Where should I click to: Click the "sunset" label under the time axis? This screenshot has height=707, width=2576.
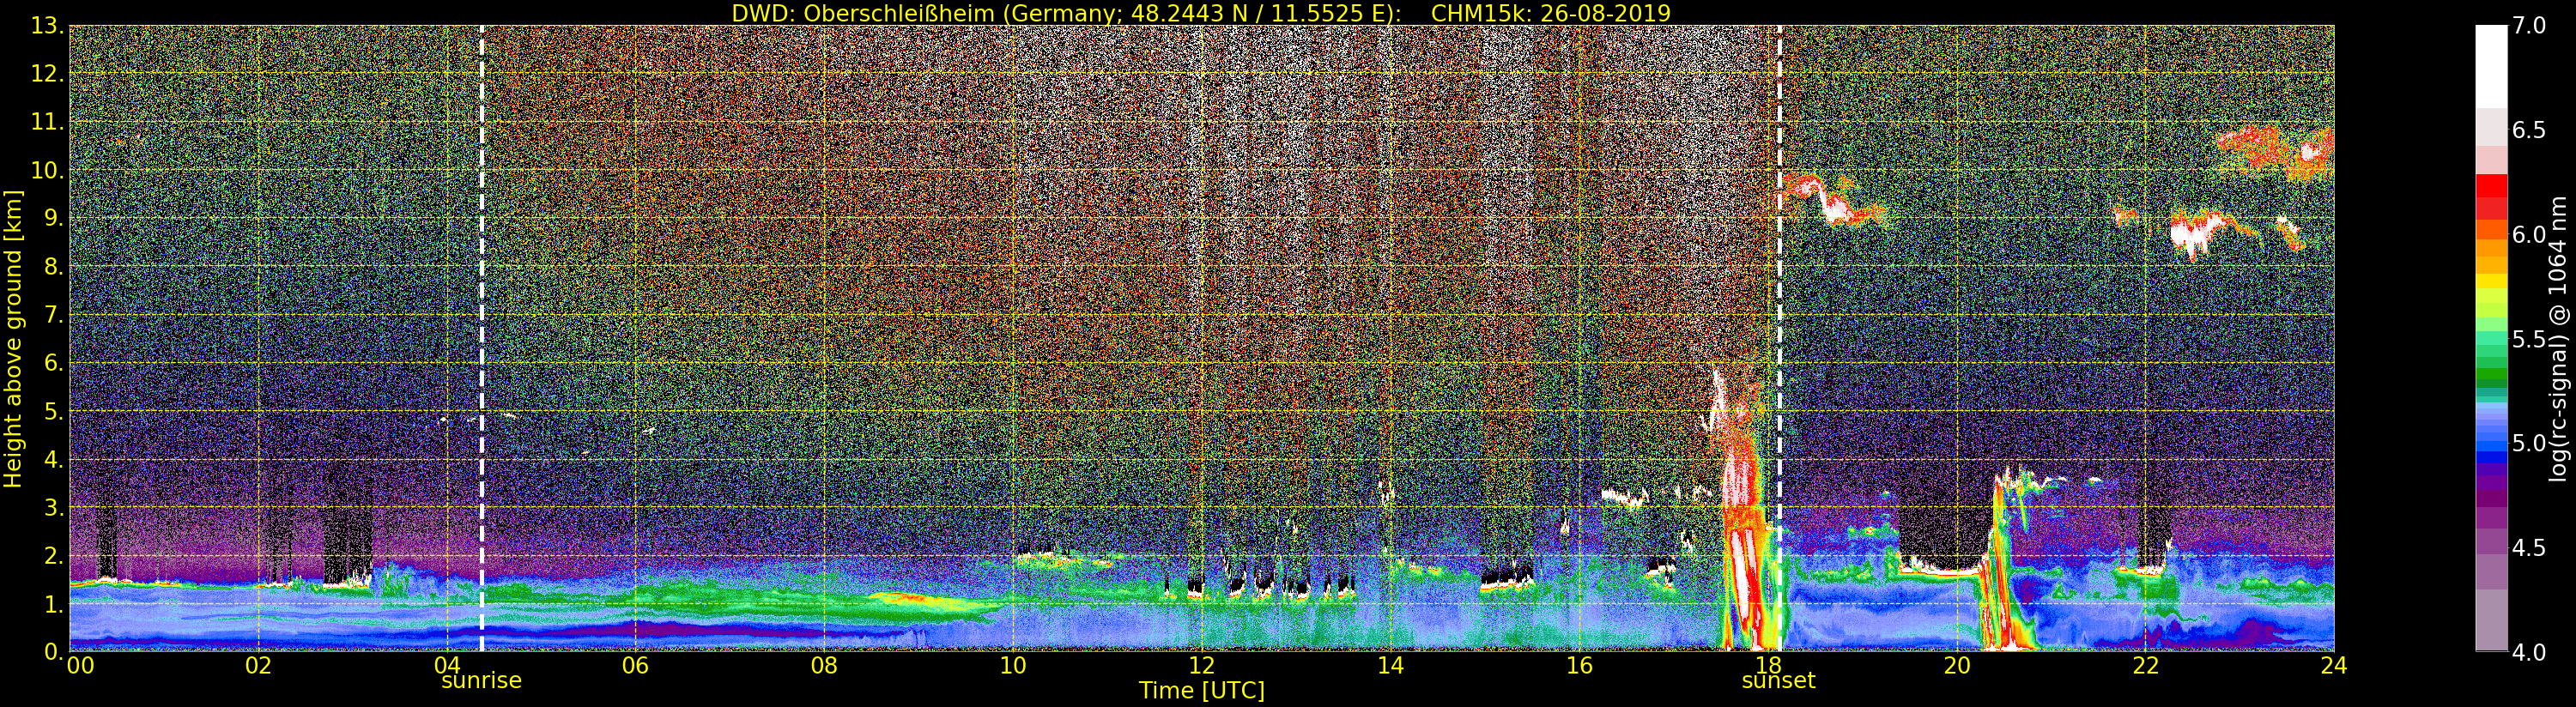point(1778,681)
